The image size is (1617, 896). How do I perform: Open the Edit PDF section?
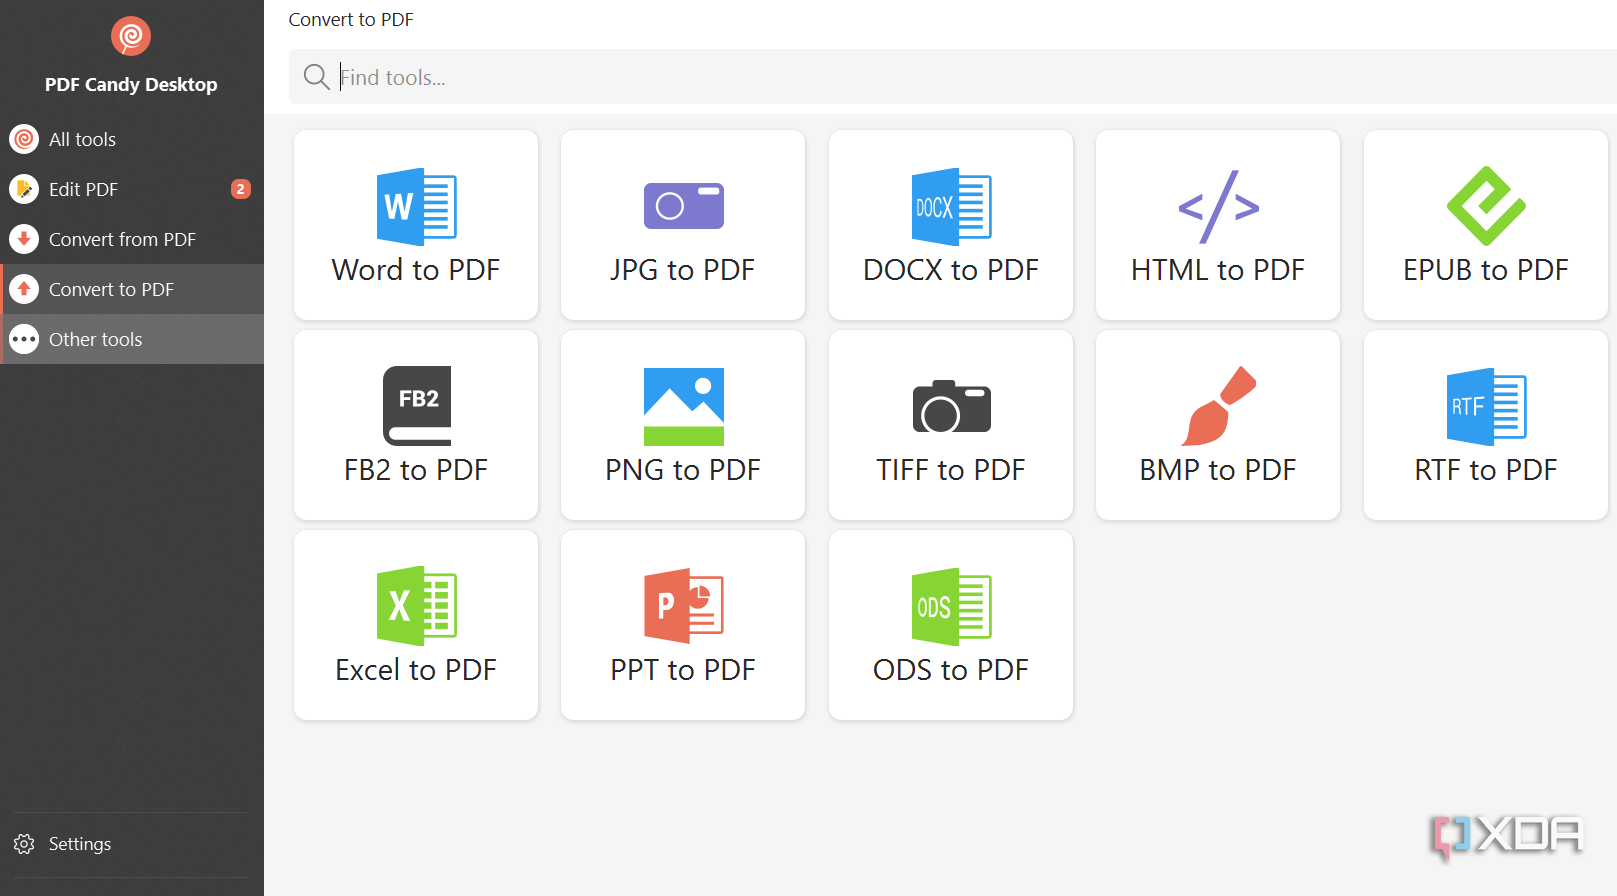132,189
